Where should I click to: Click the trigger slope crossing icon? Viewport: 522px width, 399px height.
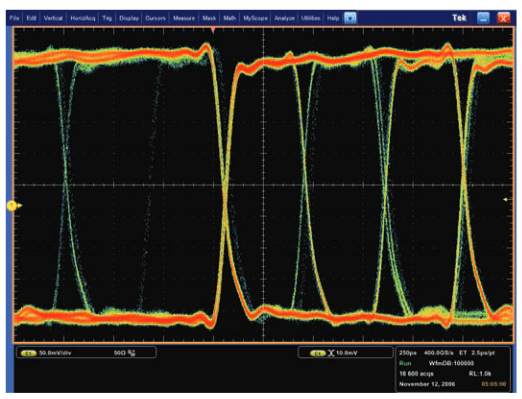pos(331,353)
